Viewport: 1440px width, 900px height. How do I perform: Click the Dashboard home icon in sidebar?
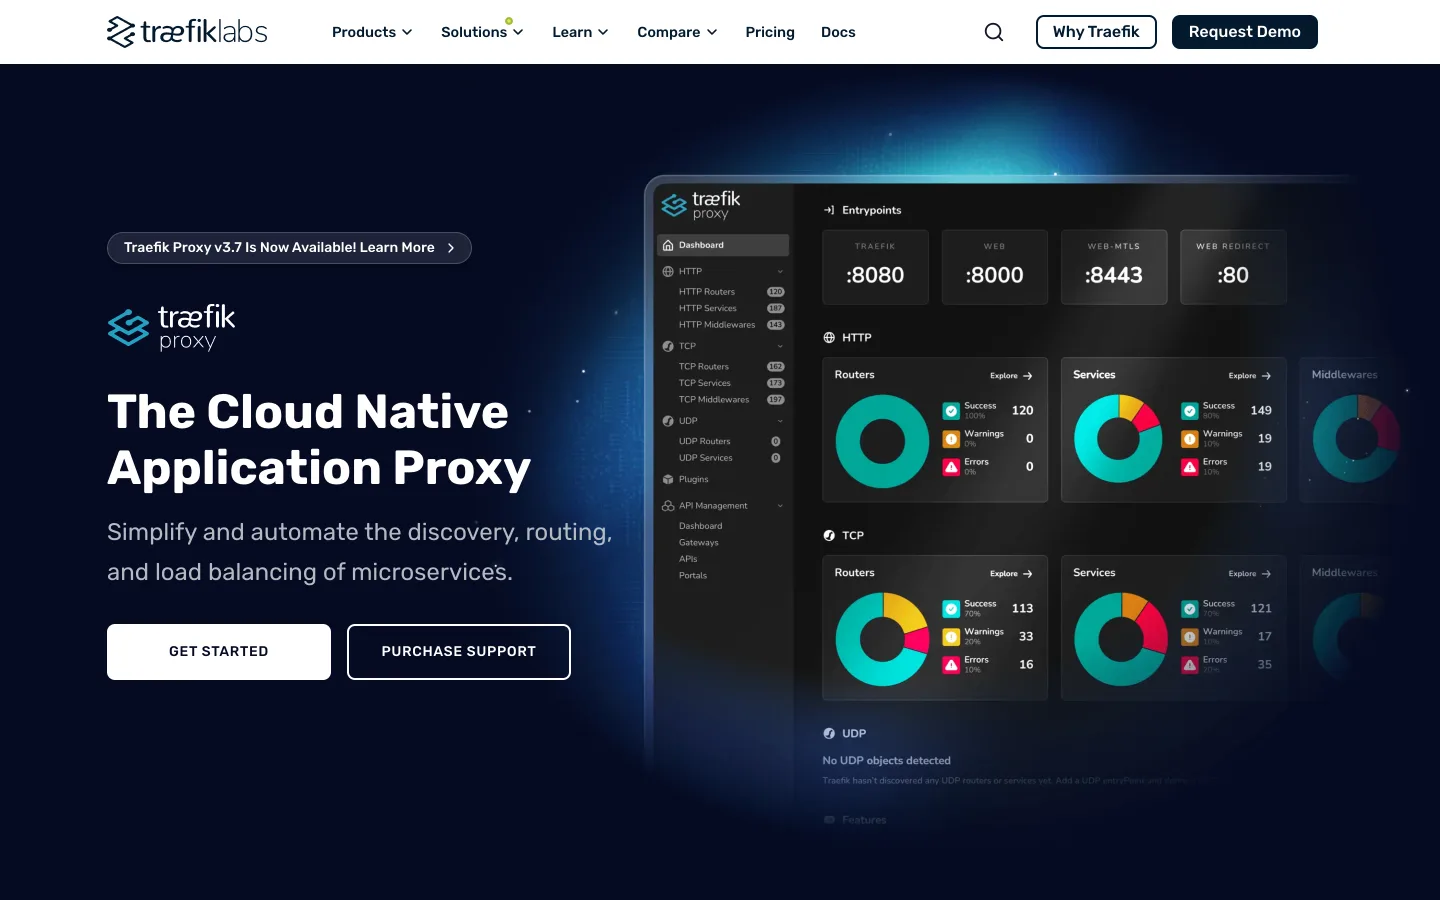click(x=668, y=245)
